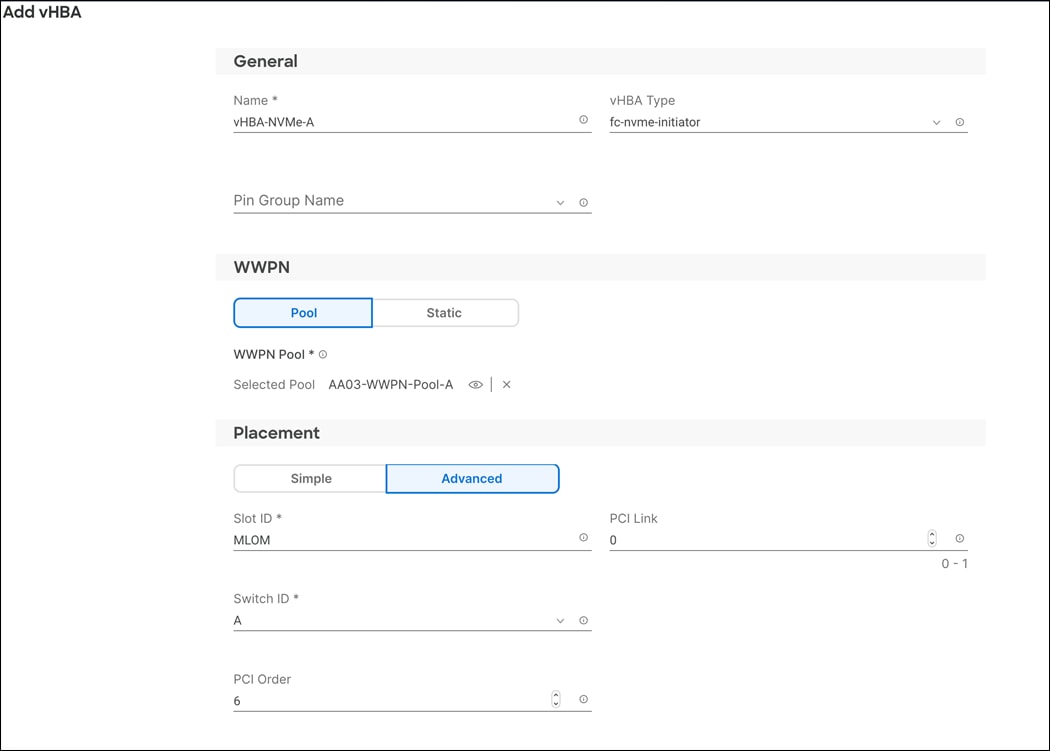Switch placement mode to Simple

[x=309, y=478]
